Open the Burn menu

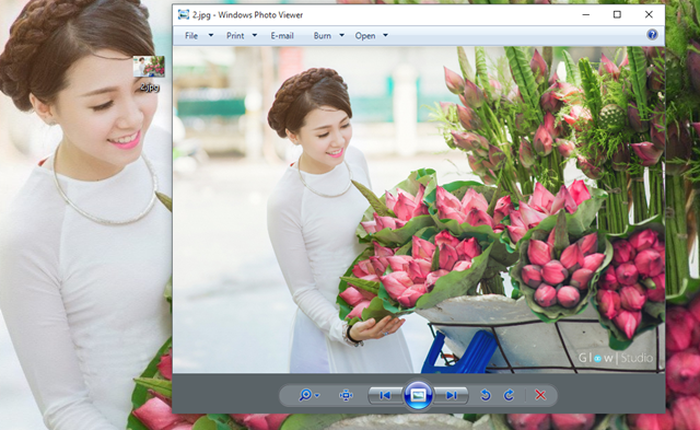pyautogui.click(x=322, y=36)
